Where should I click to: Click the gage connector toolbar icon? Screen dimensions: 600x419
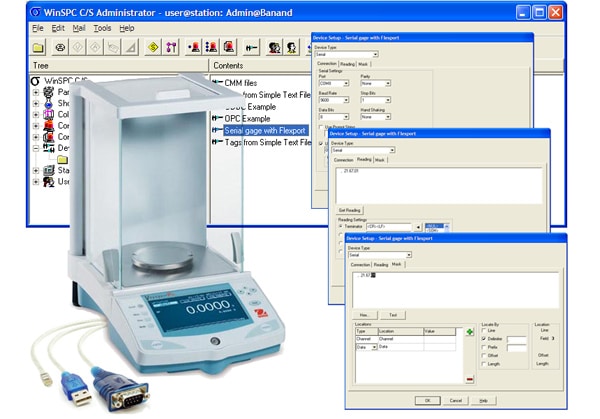pyautogui.click(x=251, y=47)
